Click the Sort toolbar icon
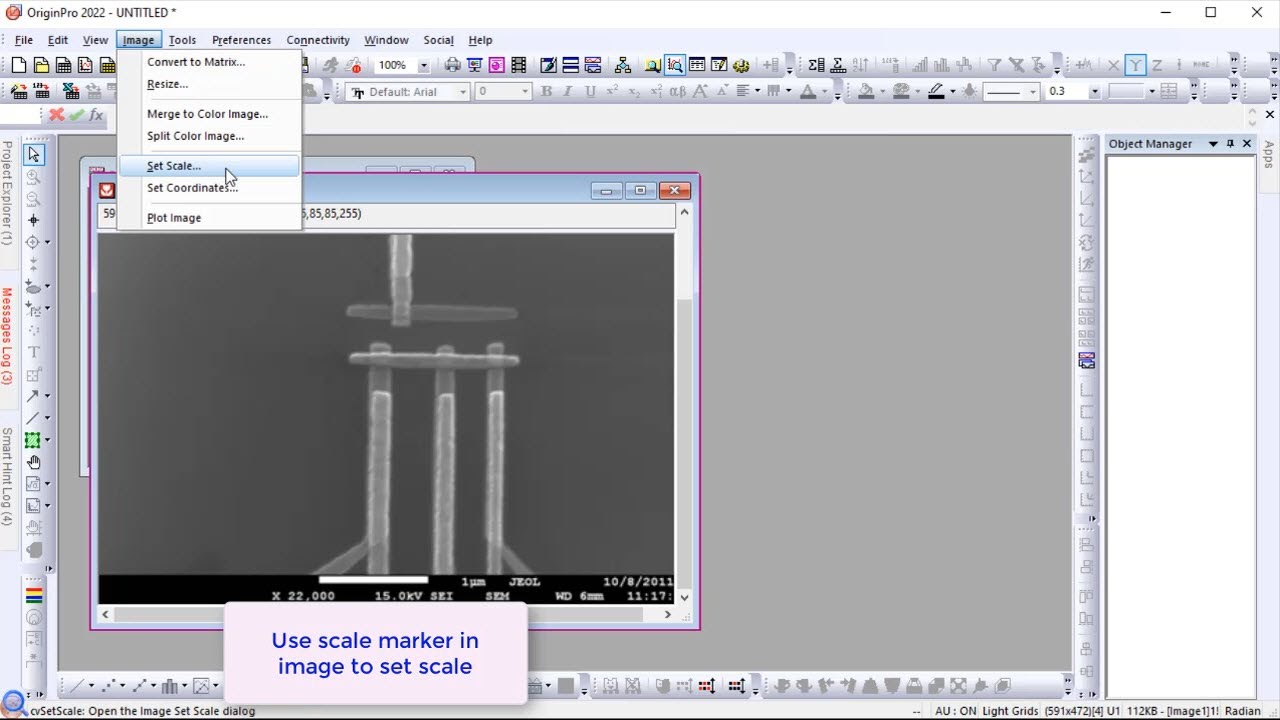The height and width of the screenshot is (720, 1280). point(860,65)
